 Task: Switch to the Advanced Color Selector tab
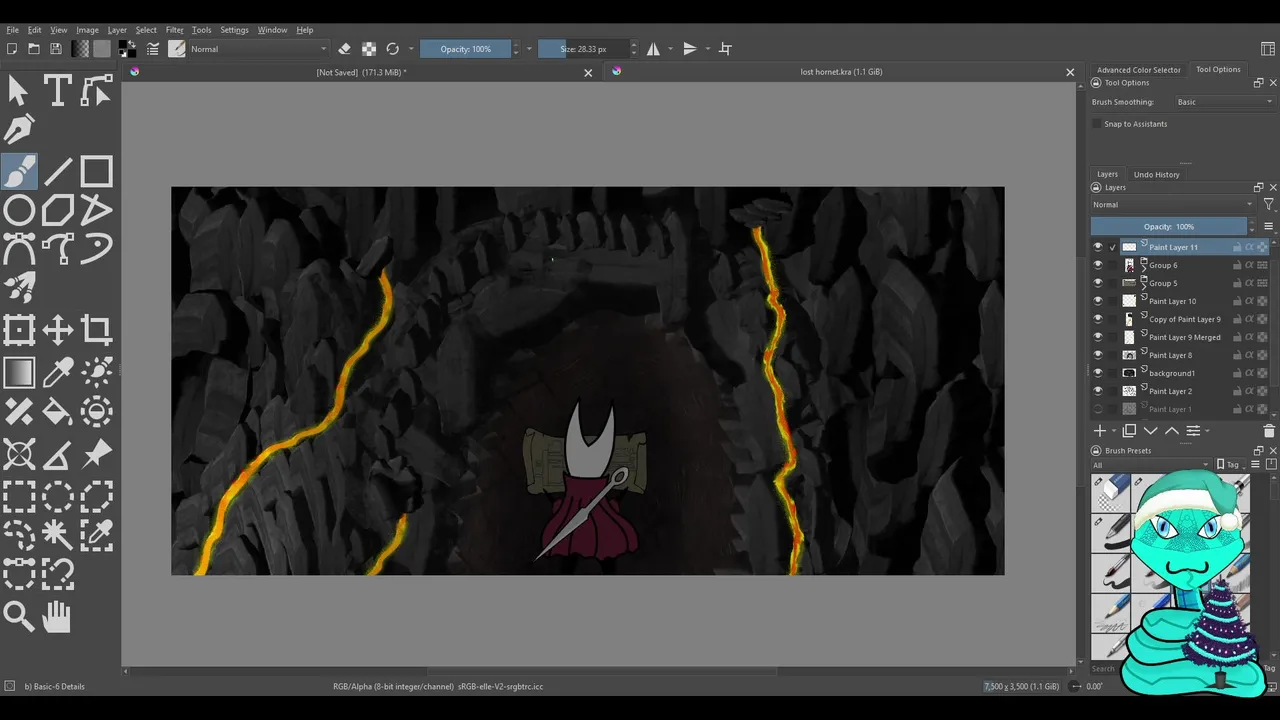(x=1139, y=70)
